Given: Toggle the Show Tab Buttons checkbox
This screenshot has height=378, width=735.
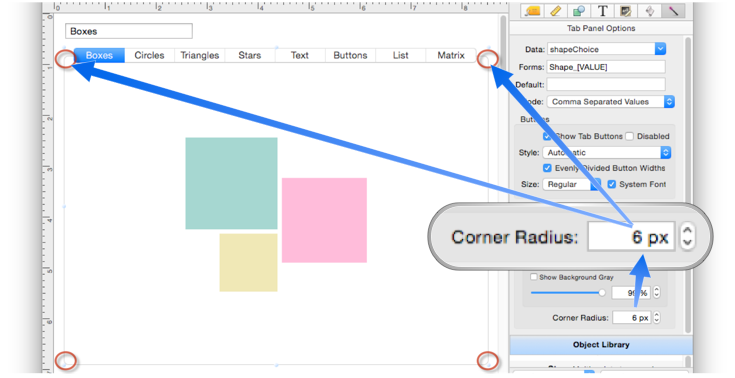Looking at the screenshot, I should click(x=547, y=136).
